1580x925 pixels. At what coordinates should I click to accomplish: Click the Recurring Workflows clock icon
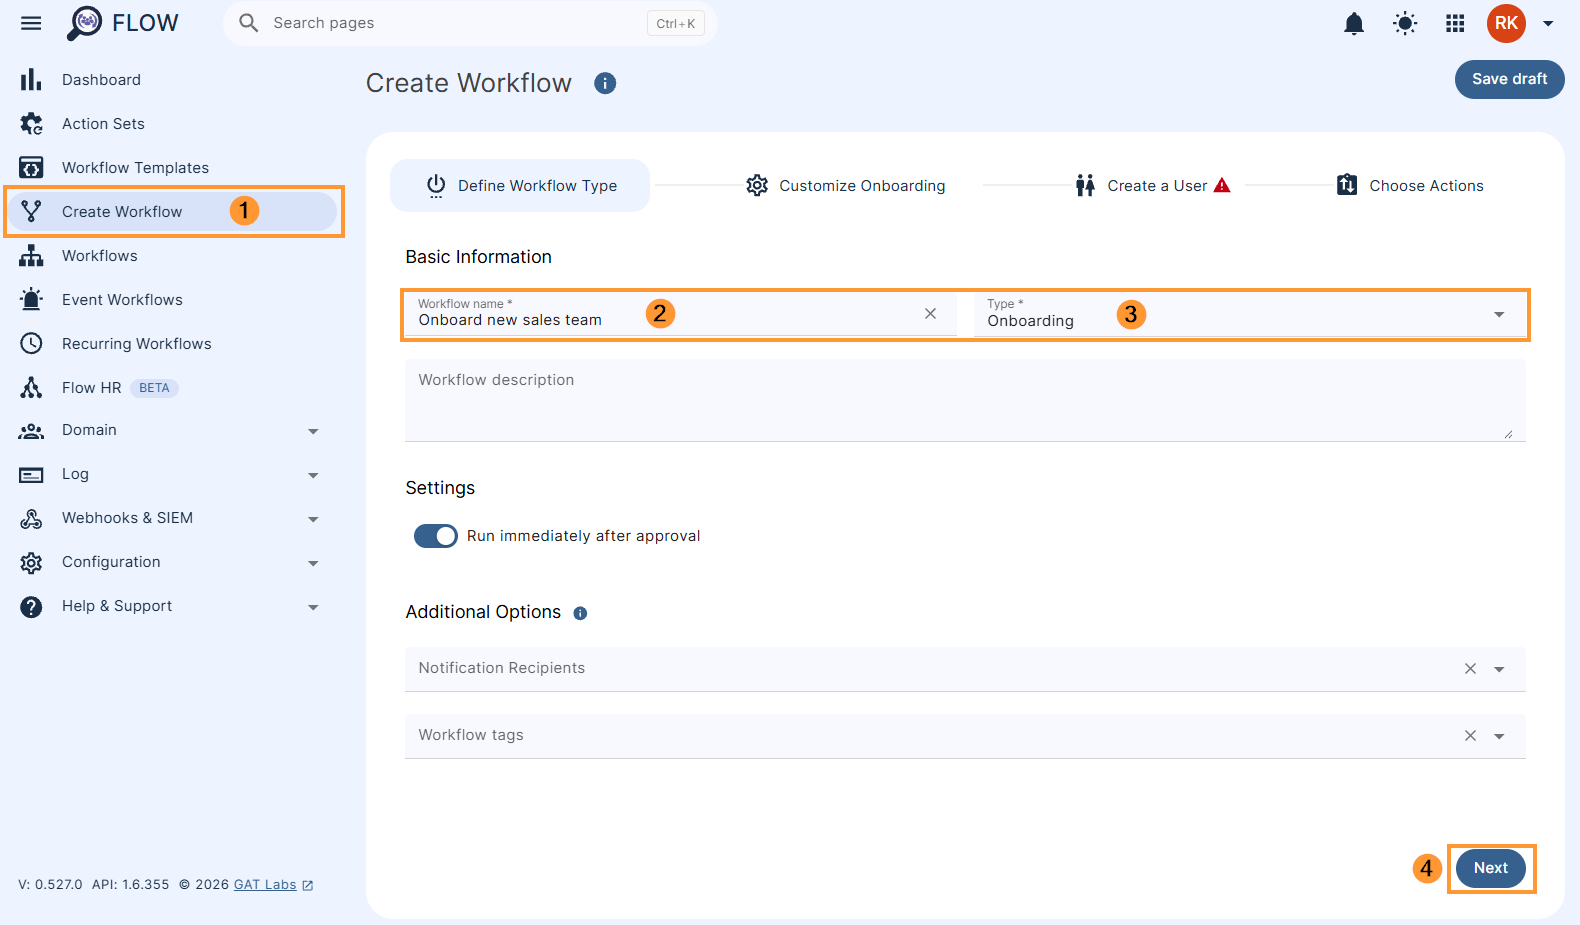click(31, 344)
